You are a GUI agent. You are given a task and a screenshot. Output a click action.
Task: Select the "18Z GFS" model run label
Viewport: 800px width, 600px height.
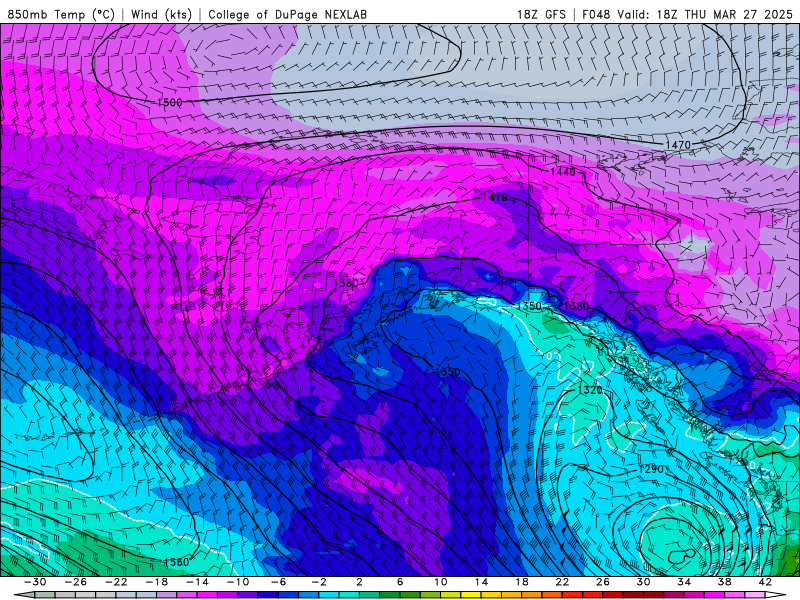[x=541, y=14]
